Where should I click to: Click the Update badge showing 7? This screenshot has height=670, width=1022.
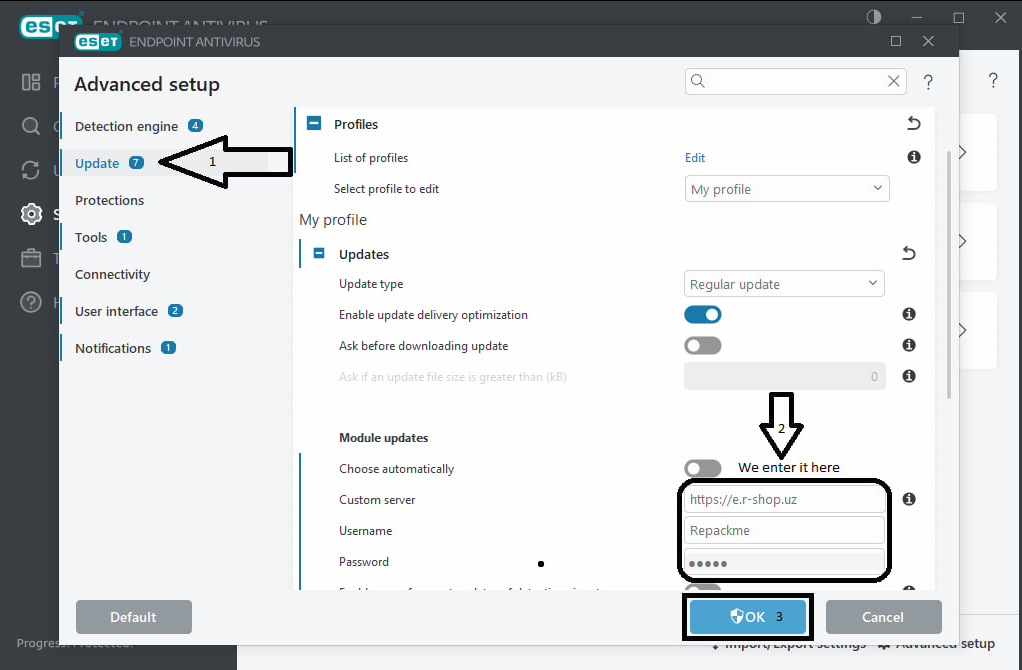coord(136,163)
